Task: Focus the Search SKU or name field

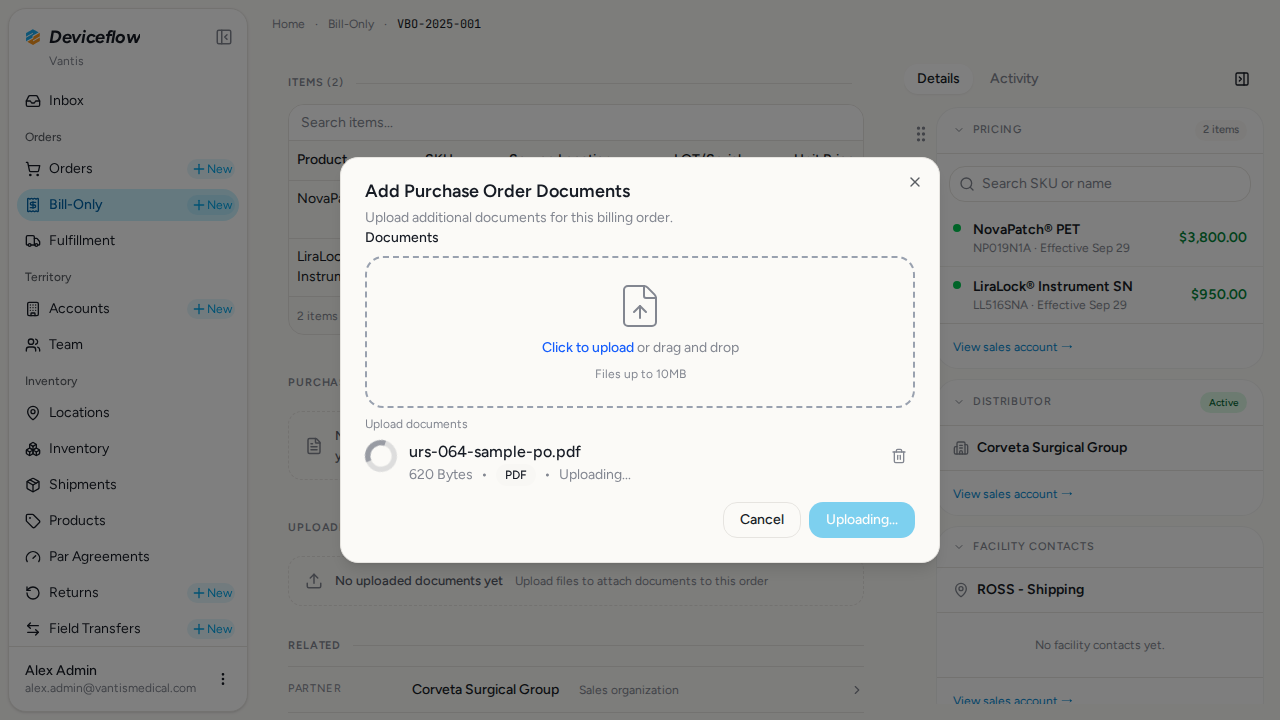Action: click(x=1100, y=184)
